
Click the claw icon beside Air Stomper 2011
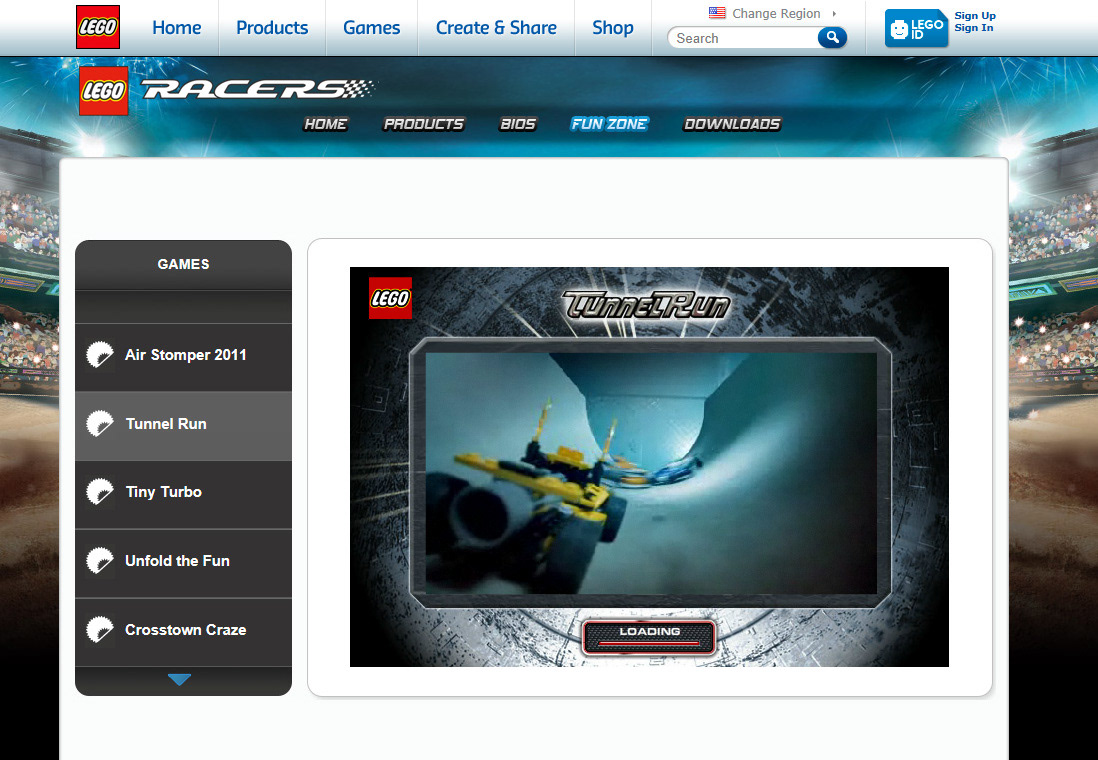point(99,355)
